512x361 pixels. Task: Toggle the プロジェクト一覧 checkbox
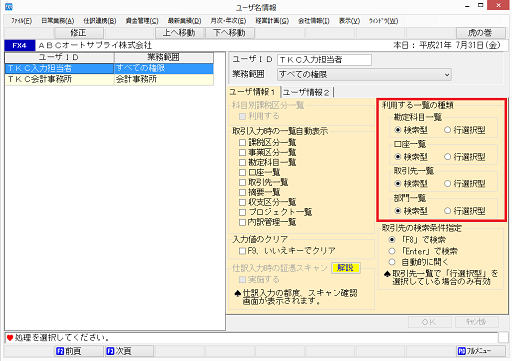point(242,212)
